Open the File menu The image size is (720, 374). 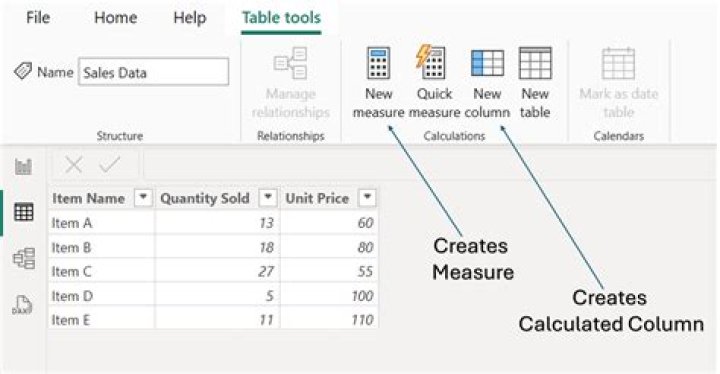38,17
